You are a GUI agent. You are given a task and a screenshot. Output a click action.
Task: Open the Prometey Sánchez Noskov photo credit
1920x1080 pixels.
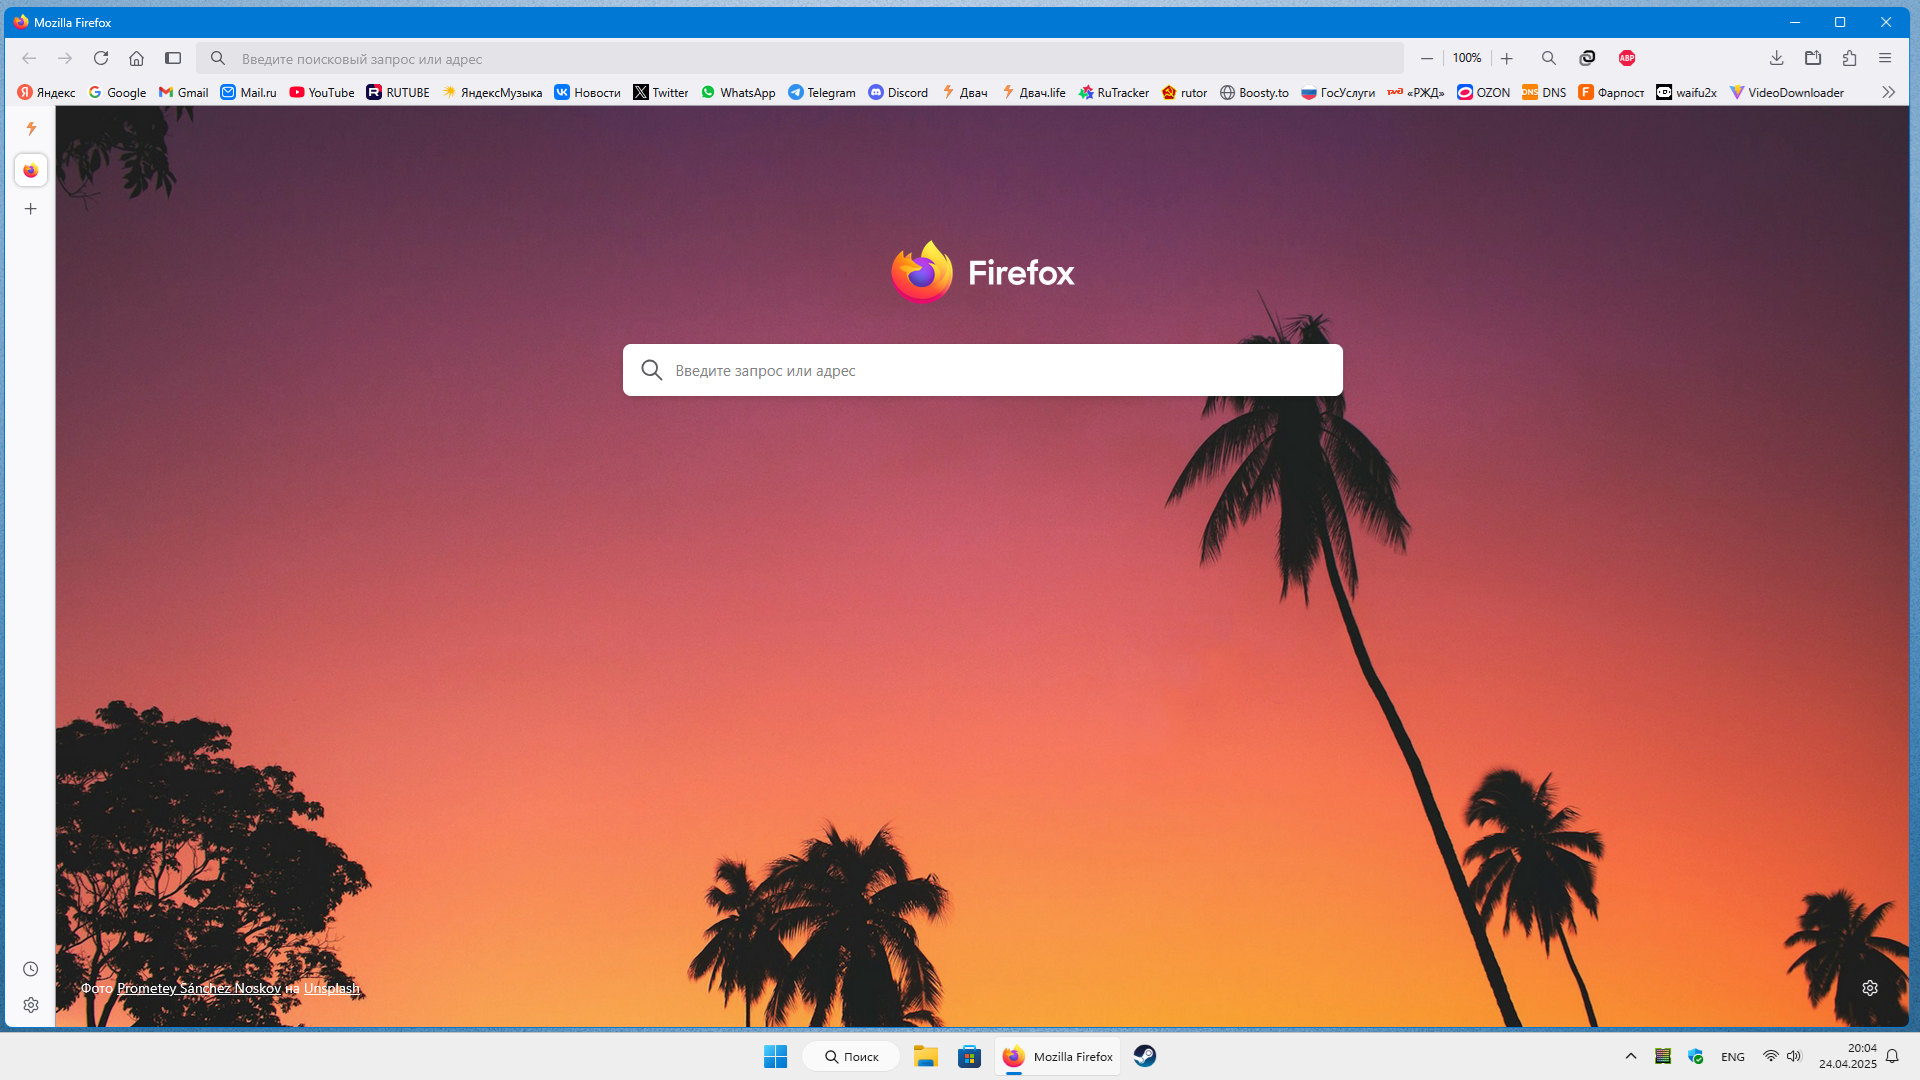click(199, 988)
